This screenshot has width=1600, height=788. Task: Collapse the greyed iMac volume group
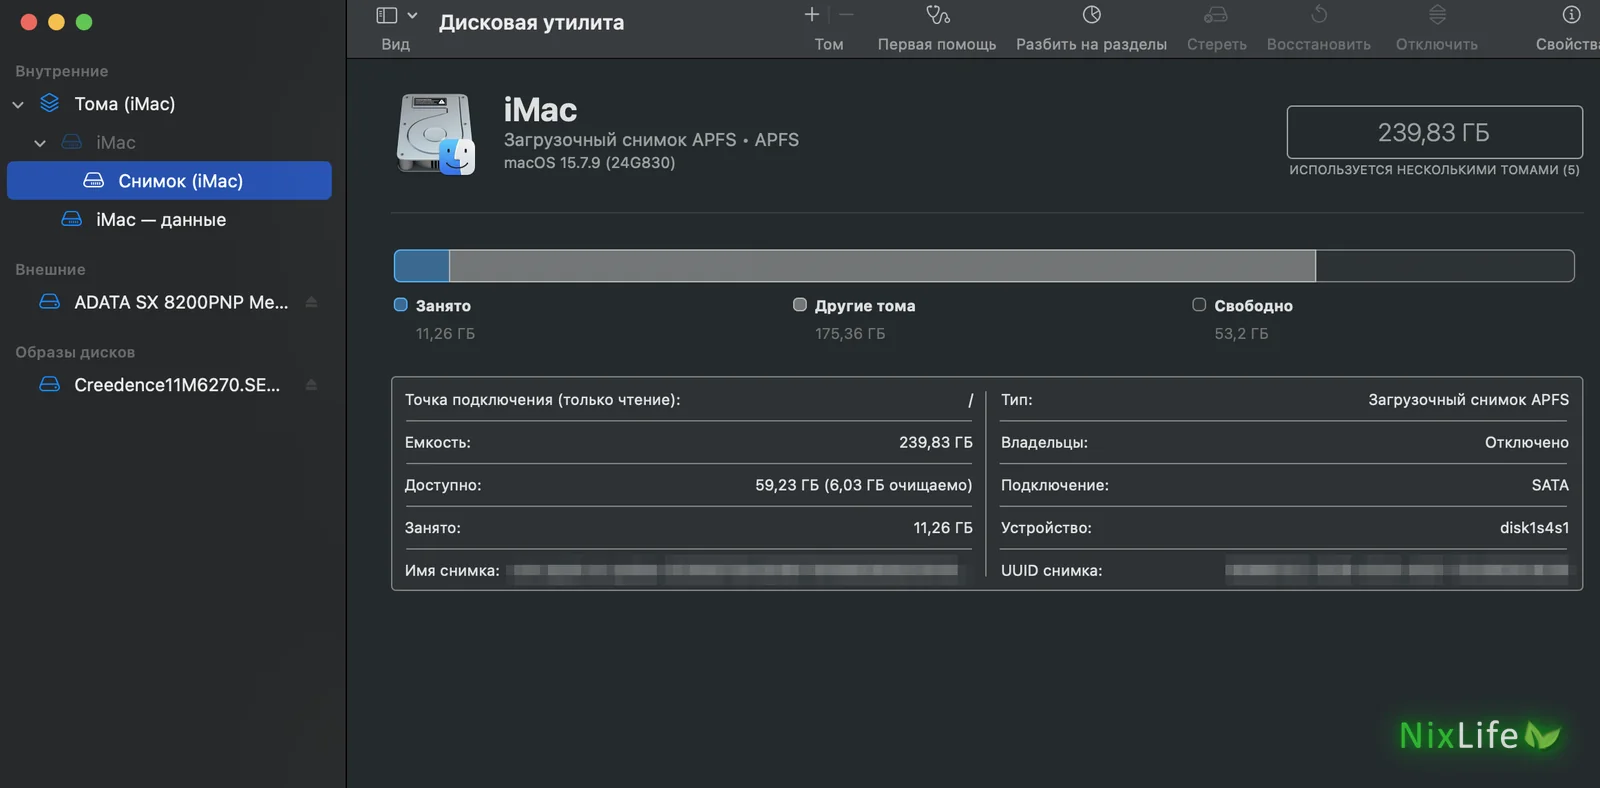point(40,143)
